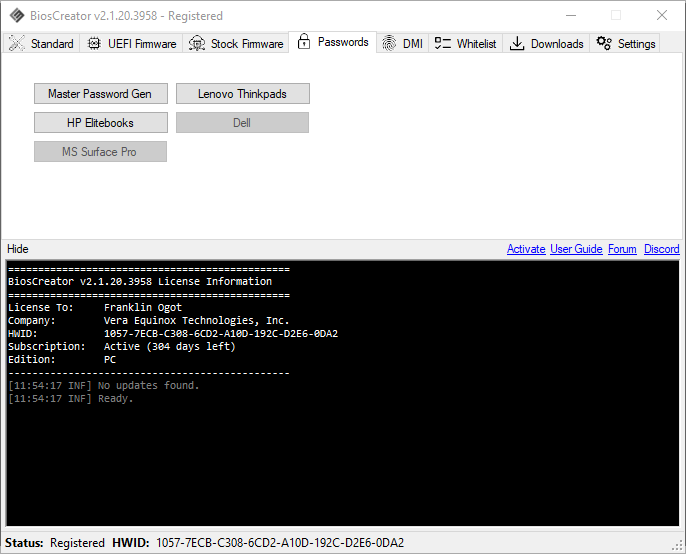Click the Stock Firmware cloud icon
The image size is (686, 554).
click(x=197, y=43)
